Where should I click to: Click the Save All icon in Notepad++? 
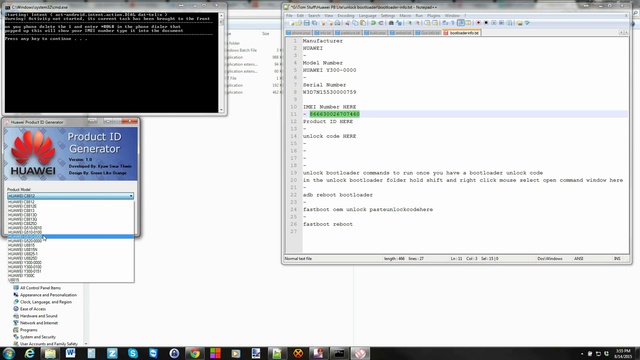(x=314, y=23)
